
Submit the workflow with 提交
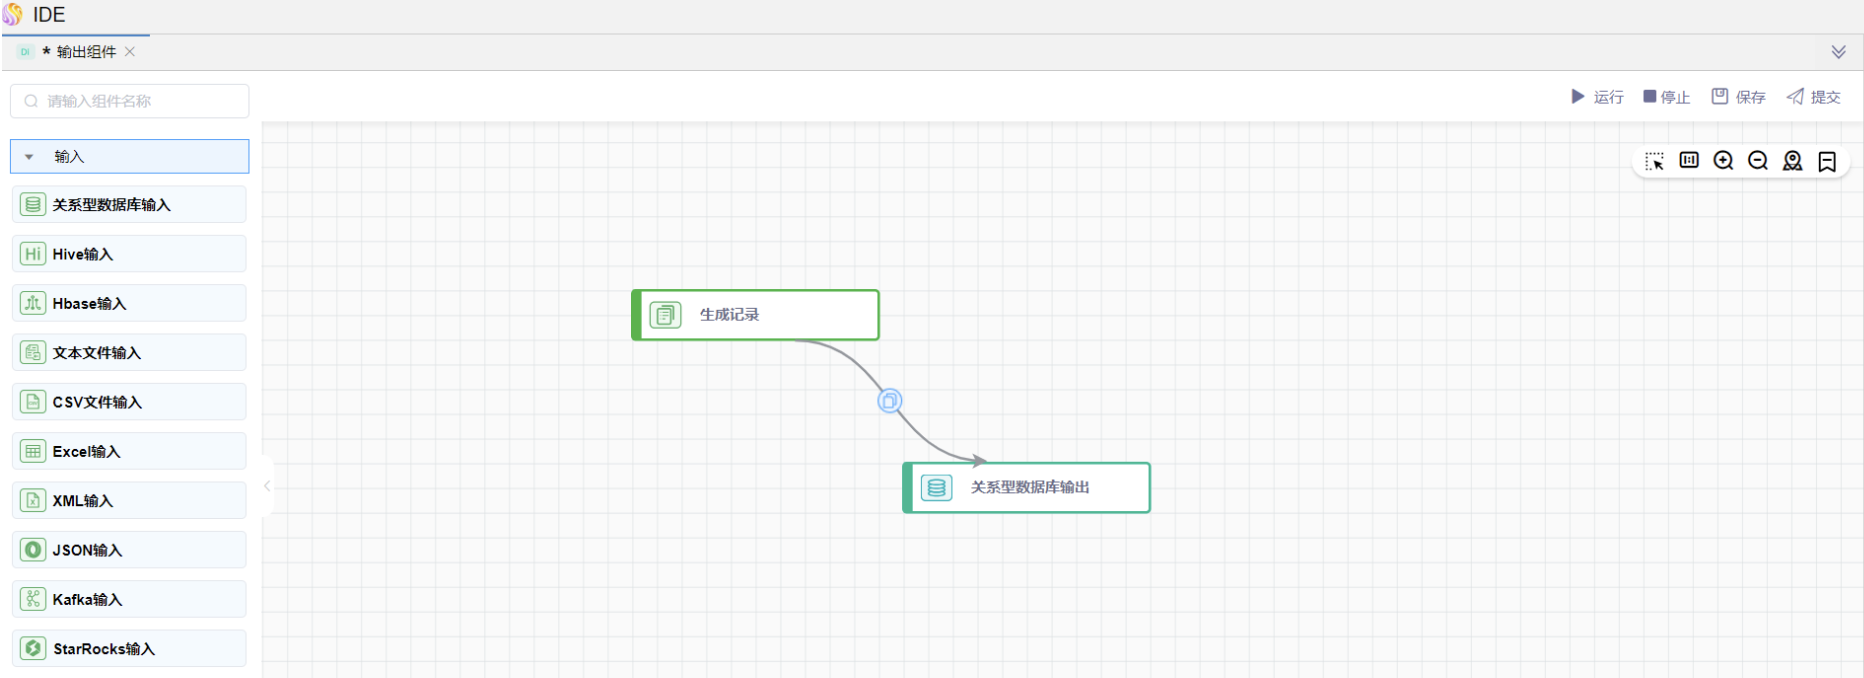[x=1813, y=97]
